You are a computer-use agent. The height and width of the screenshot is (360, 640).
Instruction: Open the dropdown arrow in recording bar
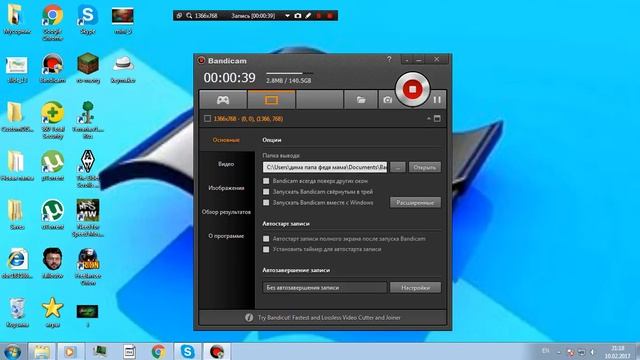[287, 16]
